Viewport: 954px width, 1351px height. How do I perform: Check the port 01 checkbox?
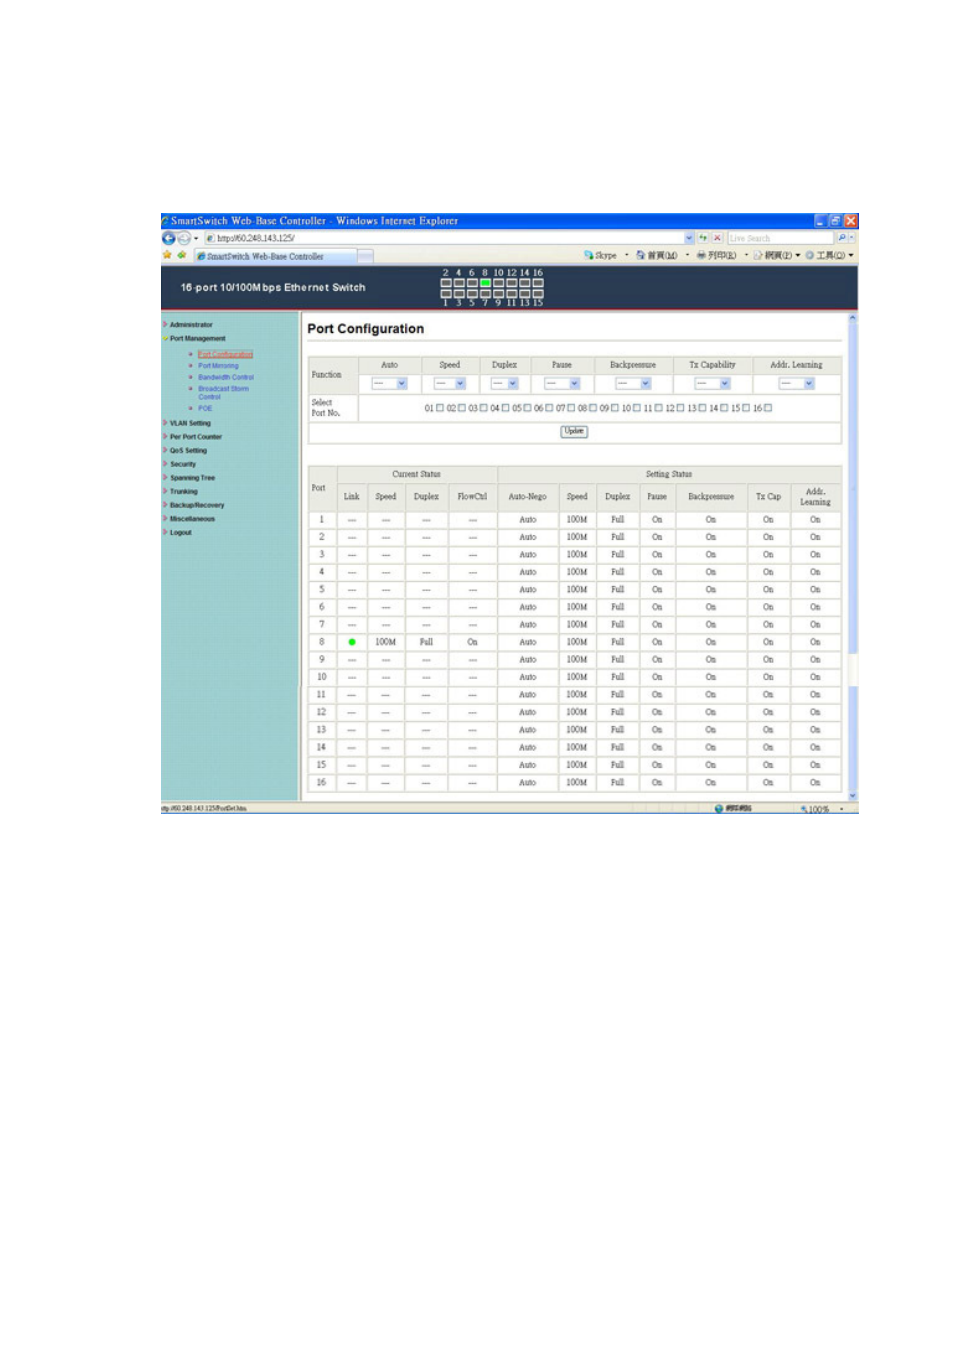[x=440, y=408]
